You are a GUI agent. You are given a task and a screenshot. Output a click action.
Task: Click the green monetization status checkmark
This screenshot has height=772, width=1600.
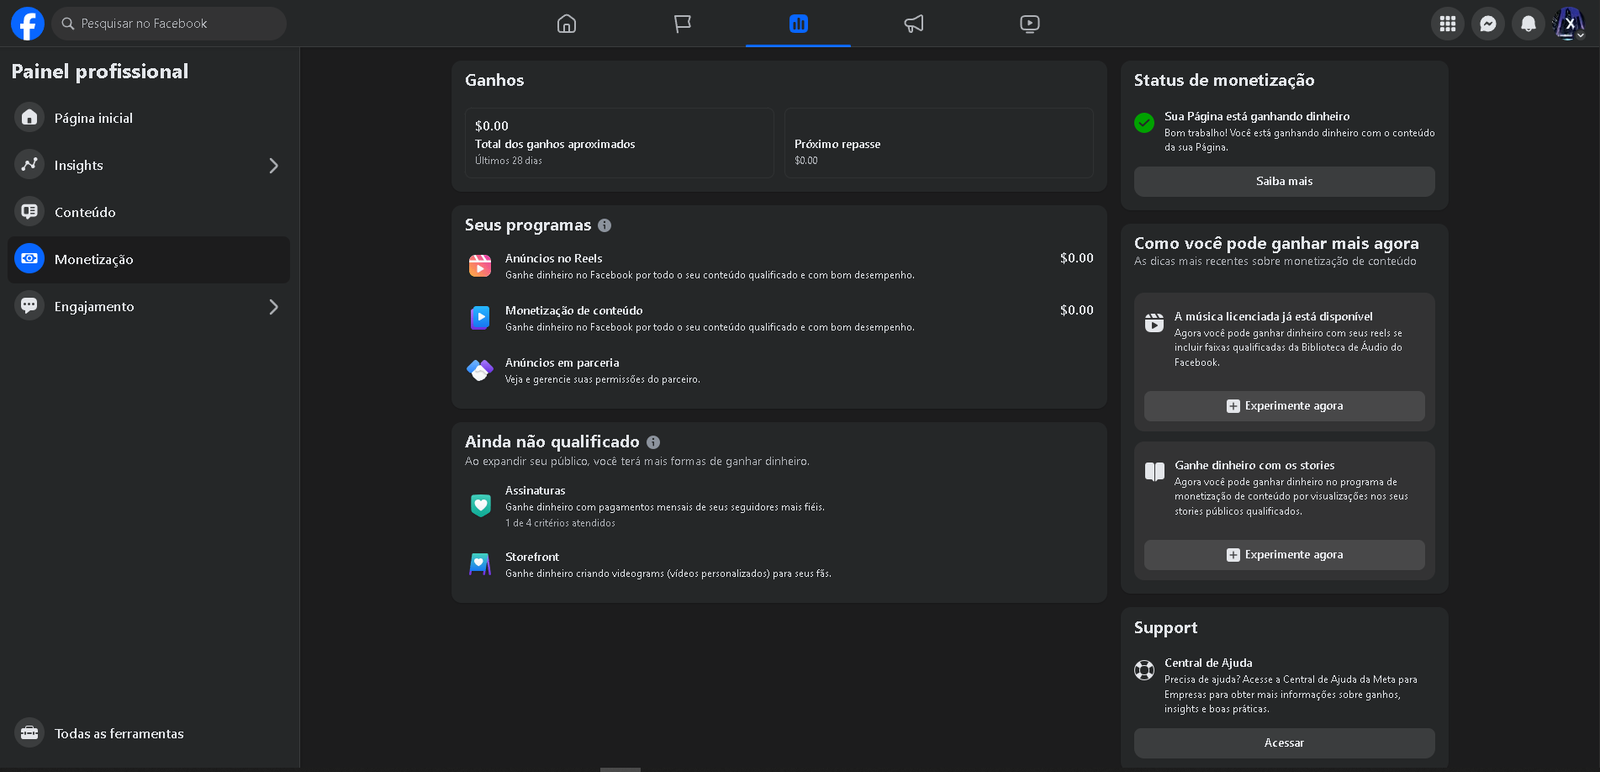1145,123
